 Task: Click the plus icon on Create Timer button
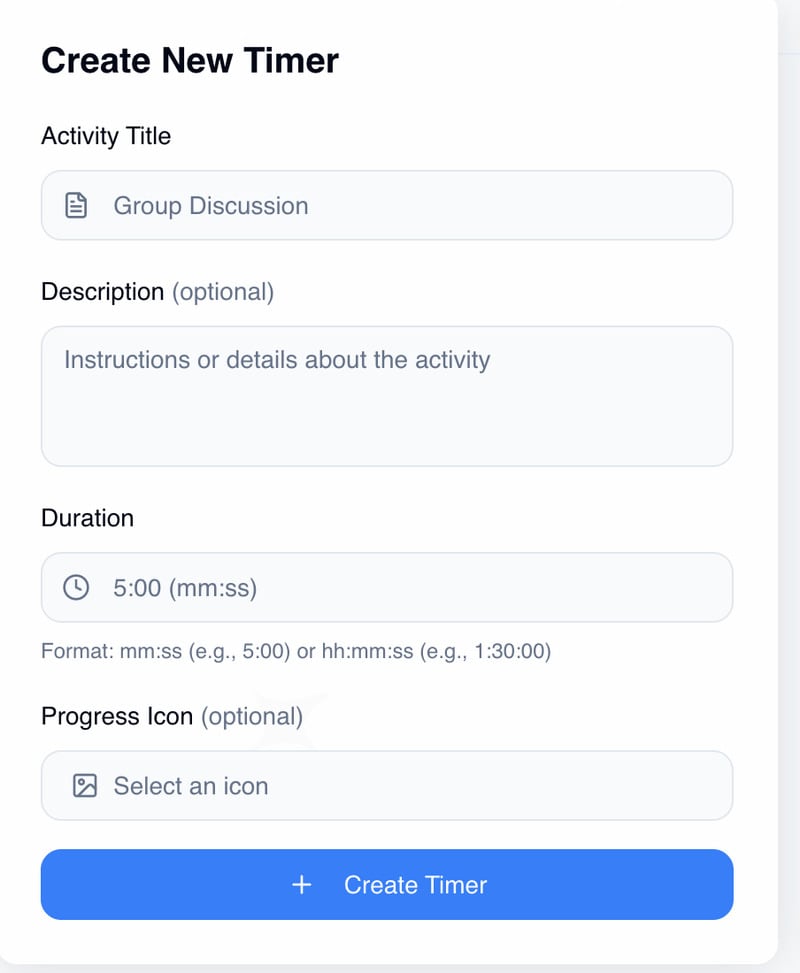point(302,885)
